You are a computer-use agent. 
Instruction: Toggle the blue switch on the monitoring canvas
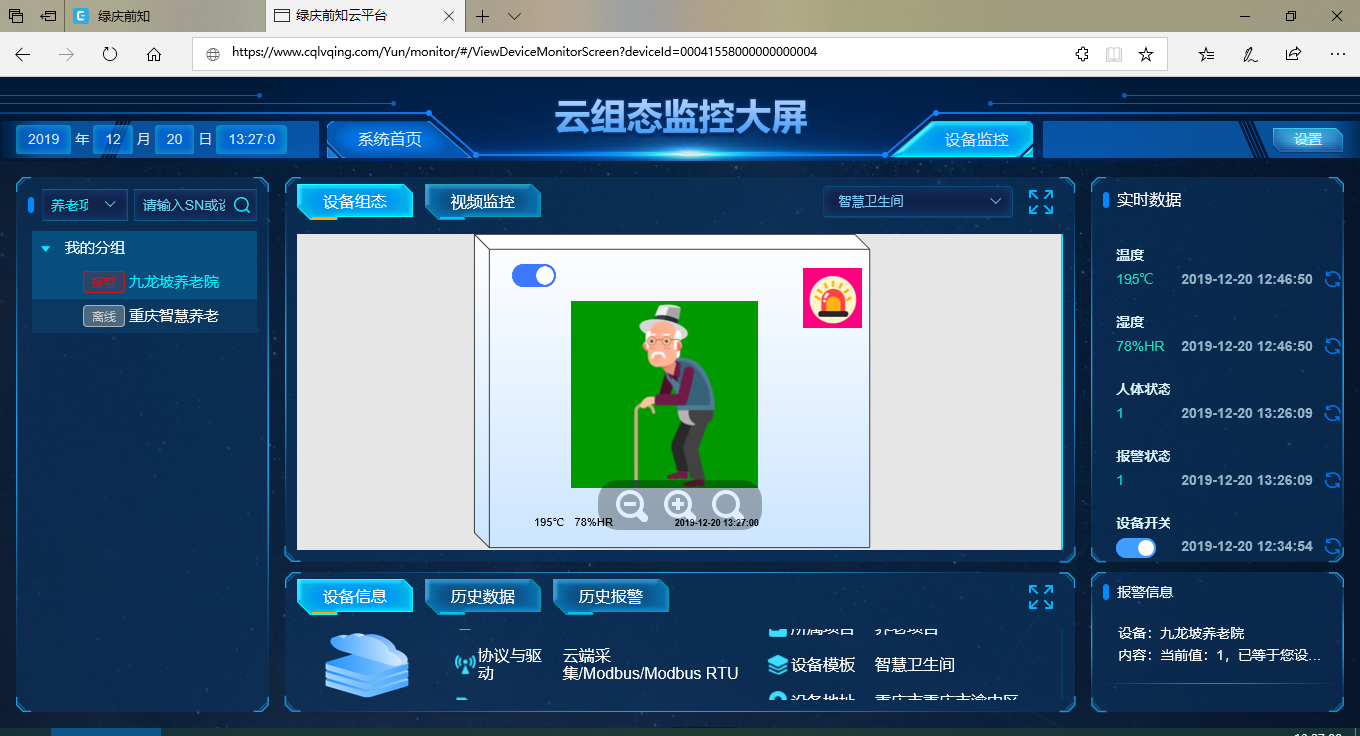point(534,275)
